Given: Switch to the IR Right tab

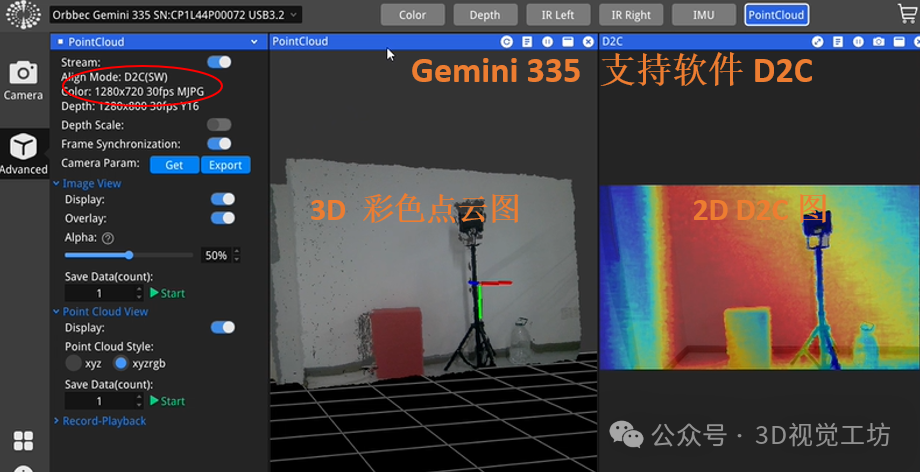Looking at the screenshot, I should (631, 15).
